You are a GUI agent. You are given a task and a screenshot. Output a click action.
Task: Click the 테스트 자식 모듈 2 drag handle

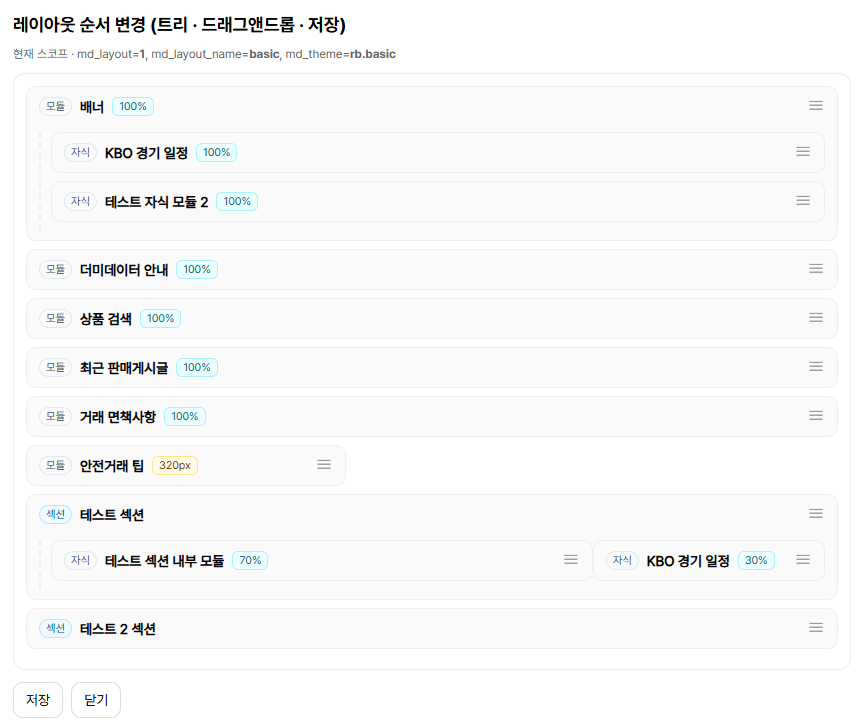[x=803, y=201]
